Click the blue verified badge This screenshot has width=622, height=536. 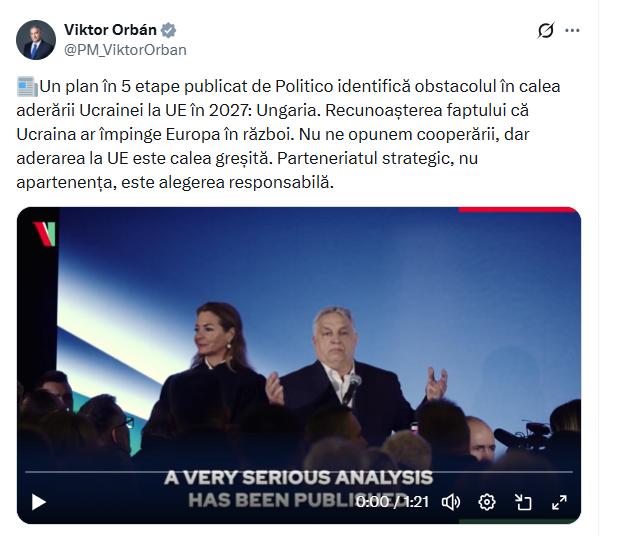169,30
